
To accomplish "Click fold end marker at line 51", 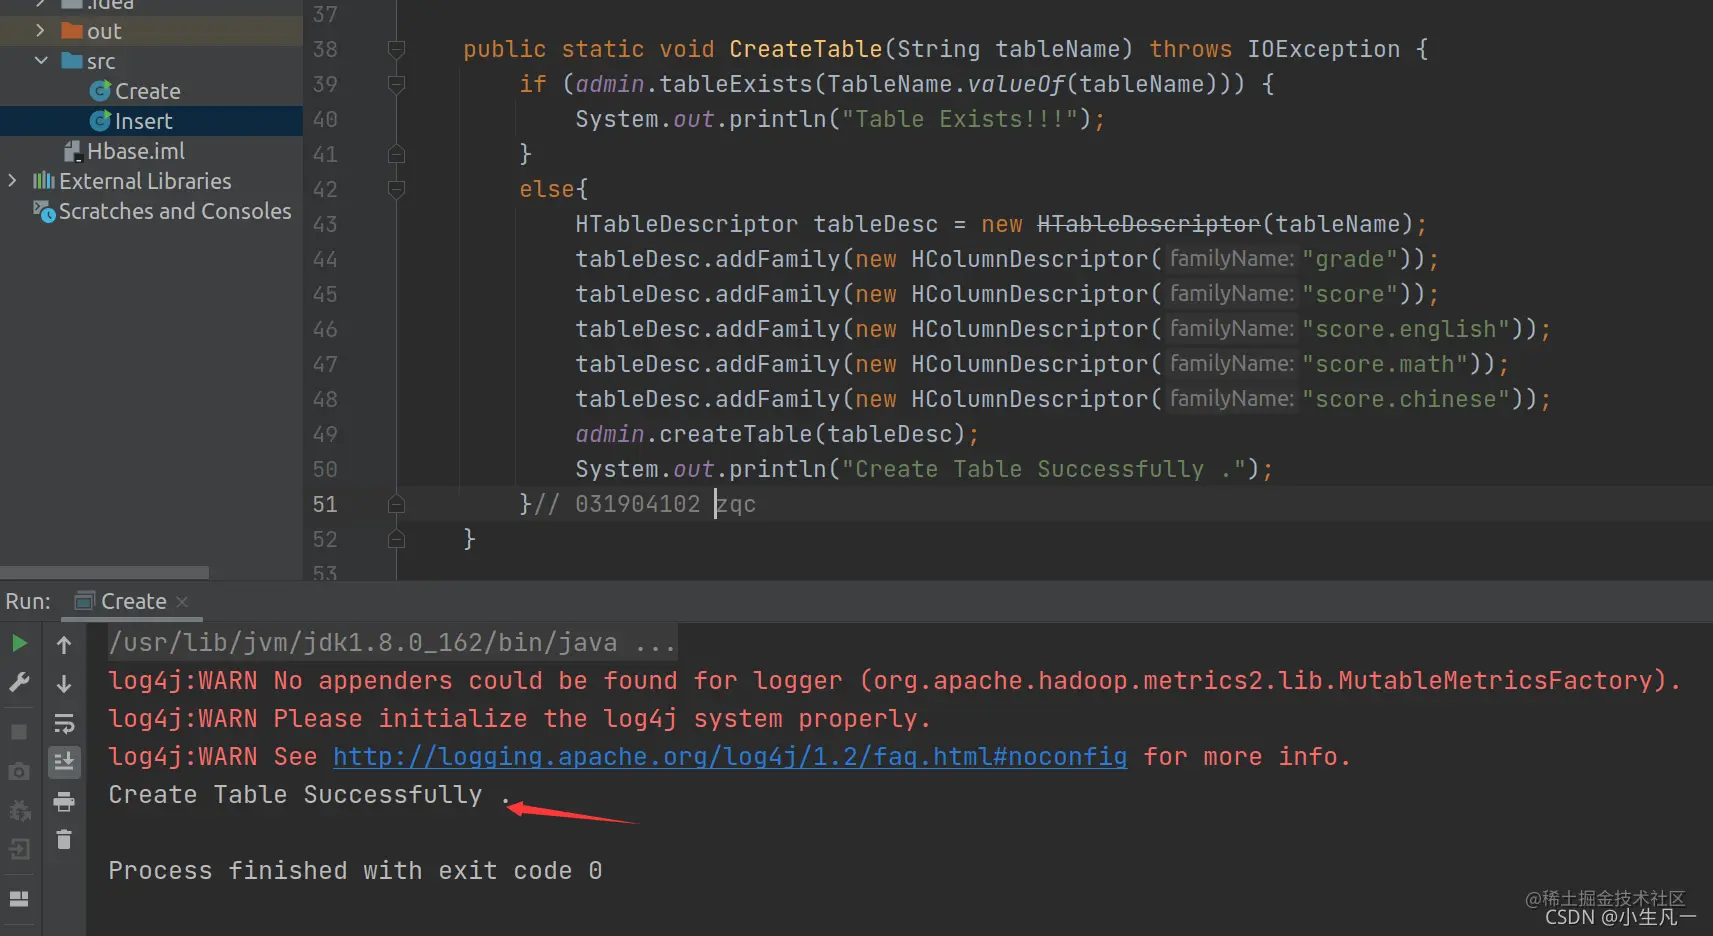I will [x=396, y=504].
